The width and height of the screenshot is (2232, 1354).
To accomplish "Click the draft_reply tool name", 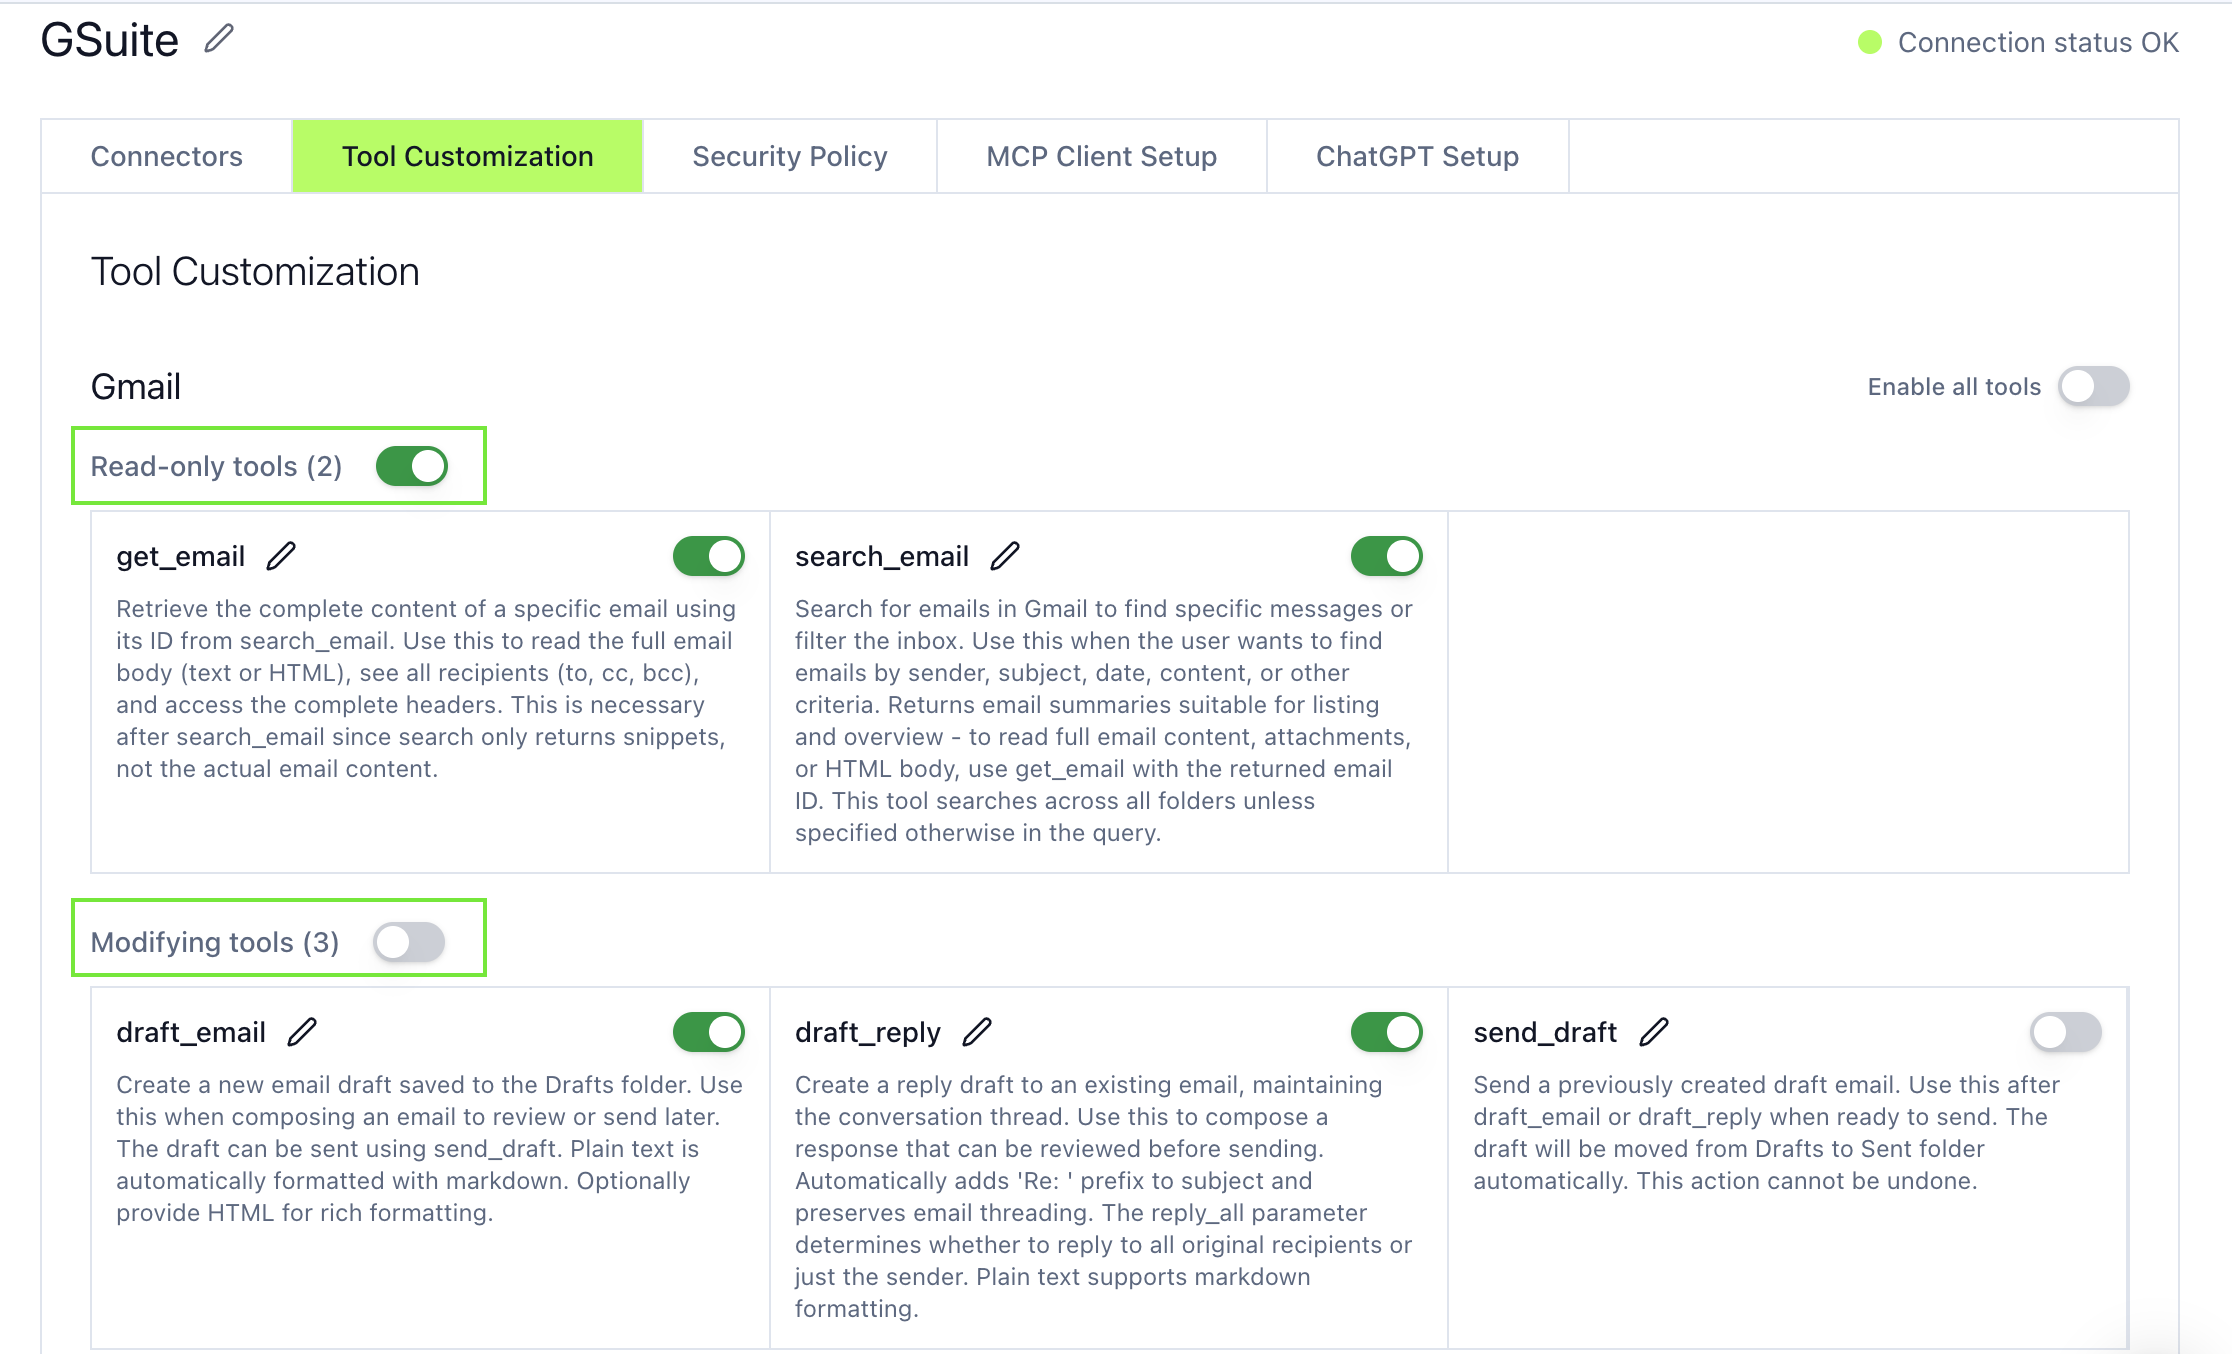I will pyautogui.click(x=868, y=1032).
